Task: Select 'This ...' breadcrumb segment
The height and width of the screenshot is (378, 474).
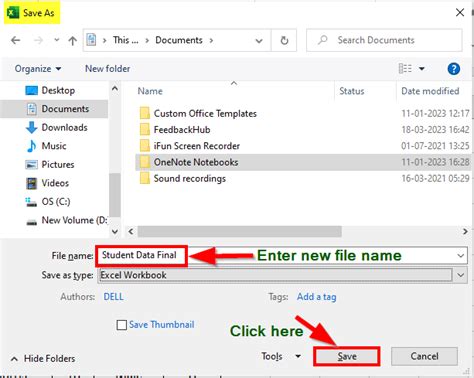Action: pyautogui.click(x=125, y=40)
